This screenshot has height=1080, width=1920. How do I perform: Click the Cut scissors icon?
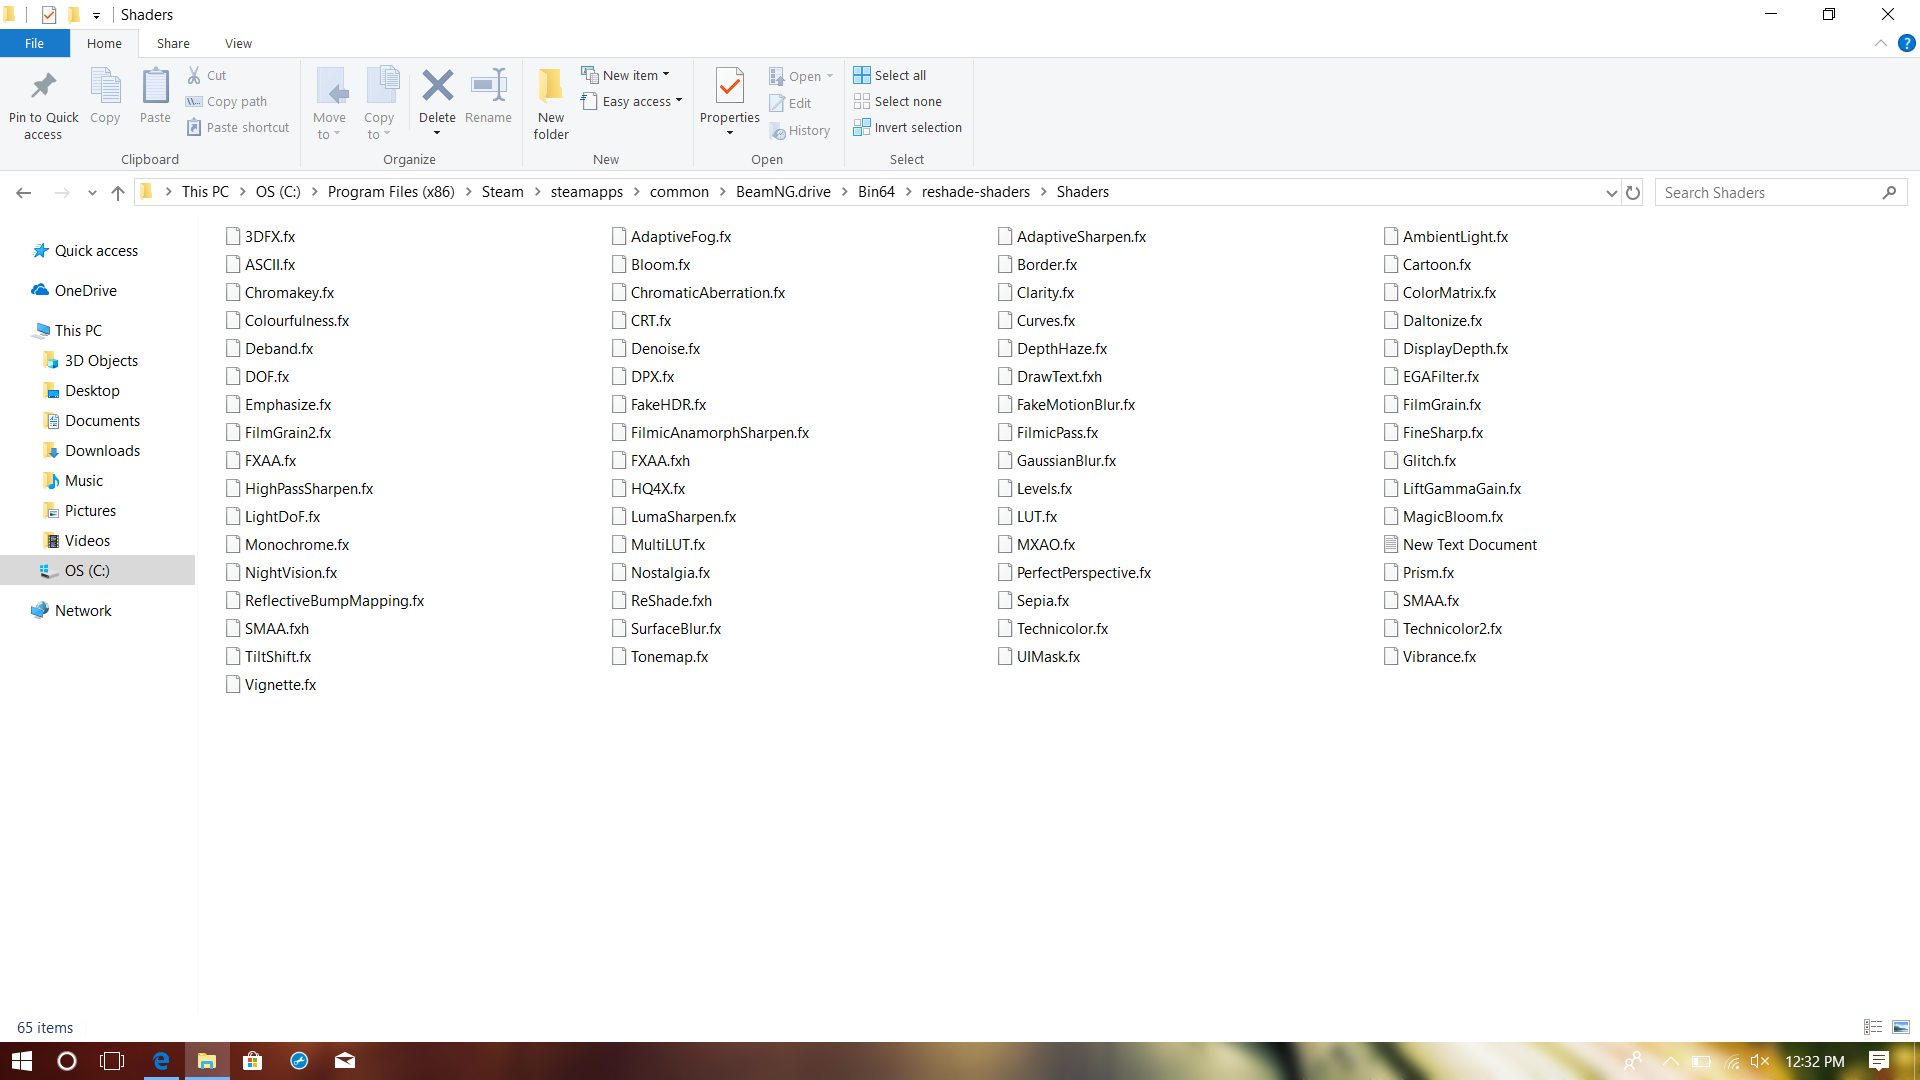(194, 75)
